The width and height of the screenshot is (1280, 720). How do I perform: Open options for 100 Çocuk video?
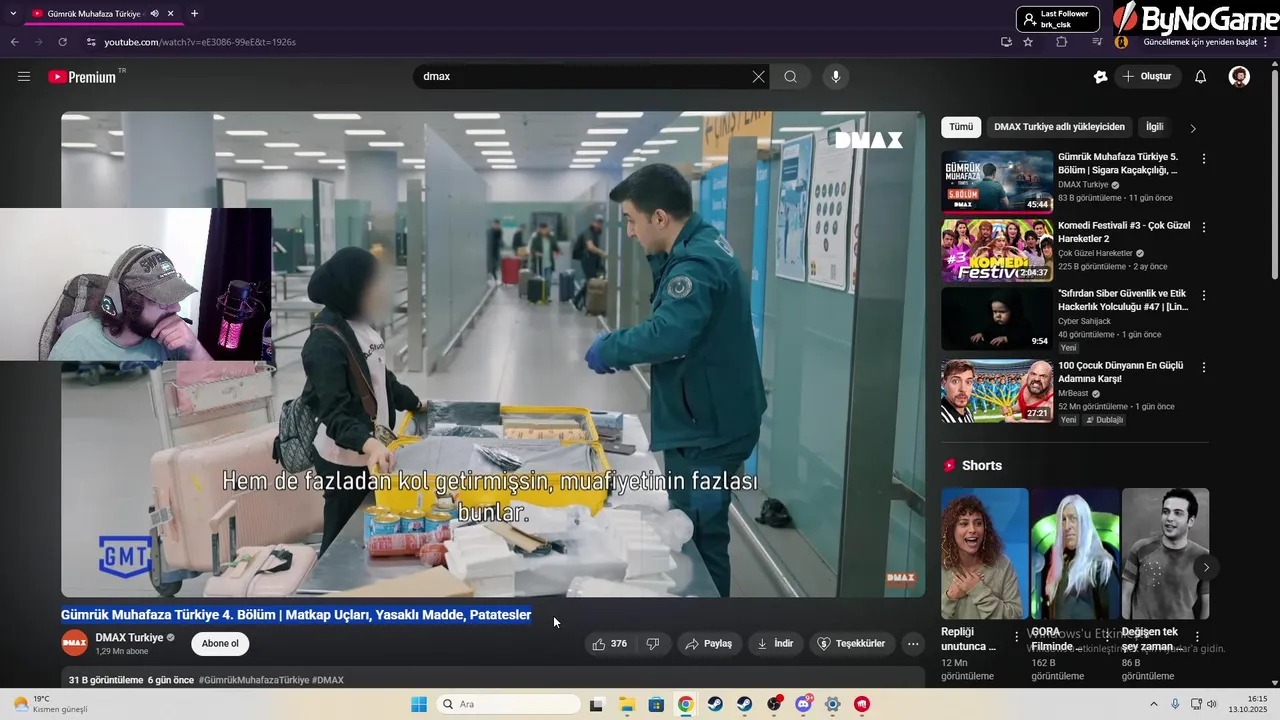[1204, 367]
